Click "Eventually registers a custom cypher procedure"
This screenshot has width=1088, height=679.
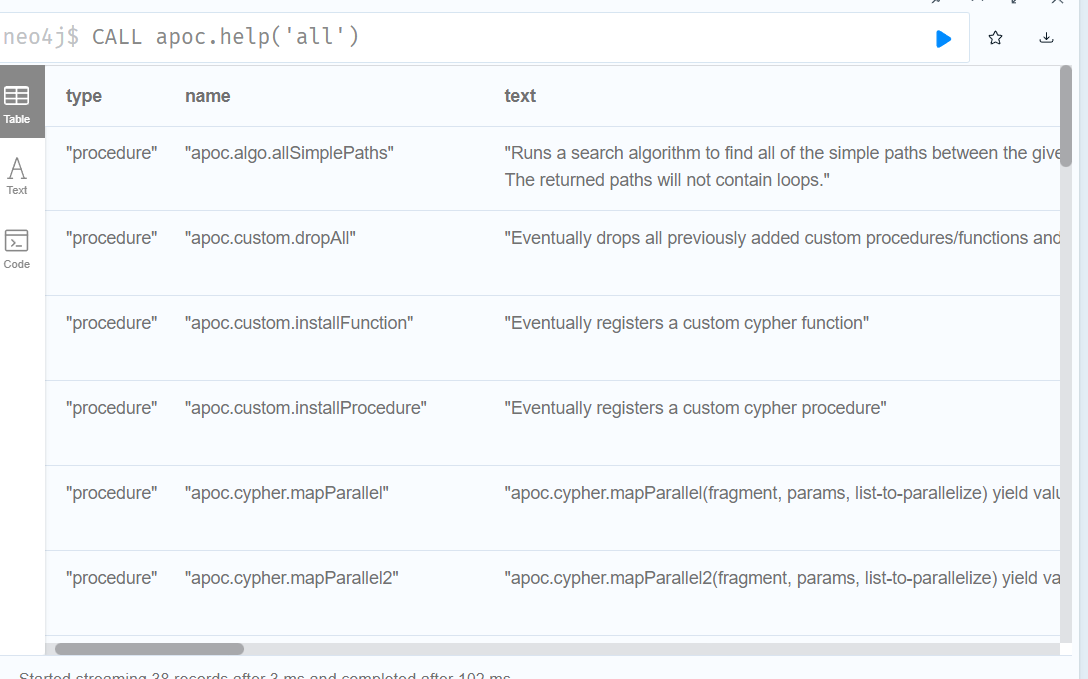click(695, 408)
